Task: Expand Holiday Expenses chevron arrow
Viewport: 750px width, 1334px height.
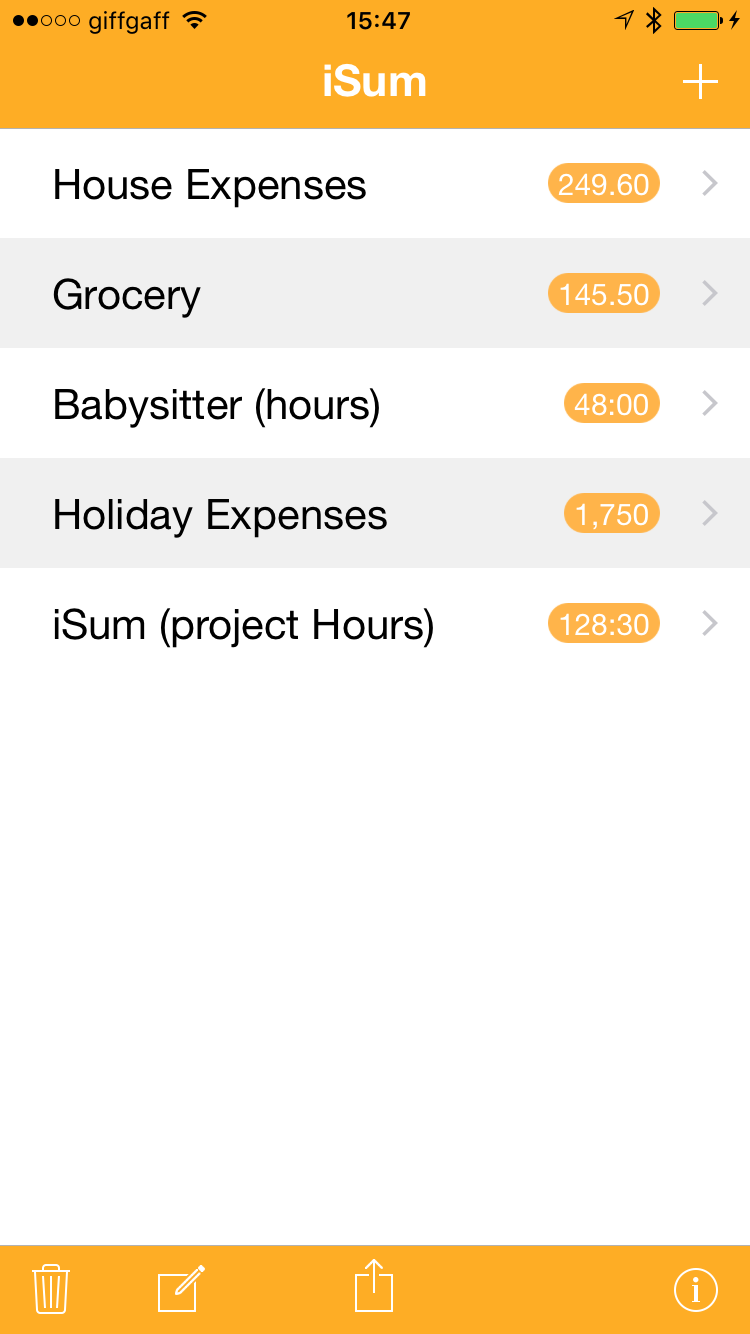Action: 710,514
